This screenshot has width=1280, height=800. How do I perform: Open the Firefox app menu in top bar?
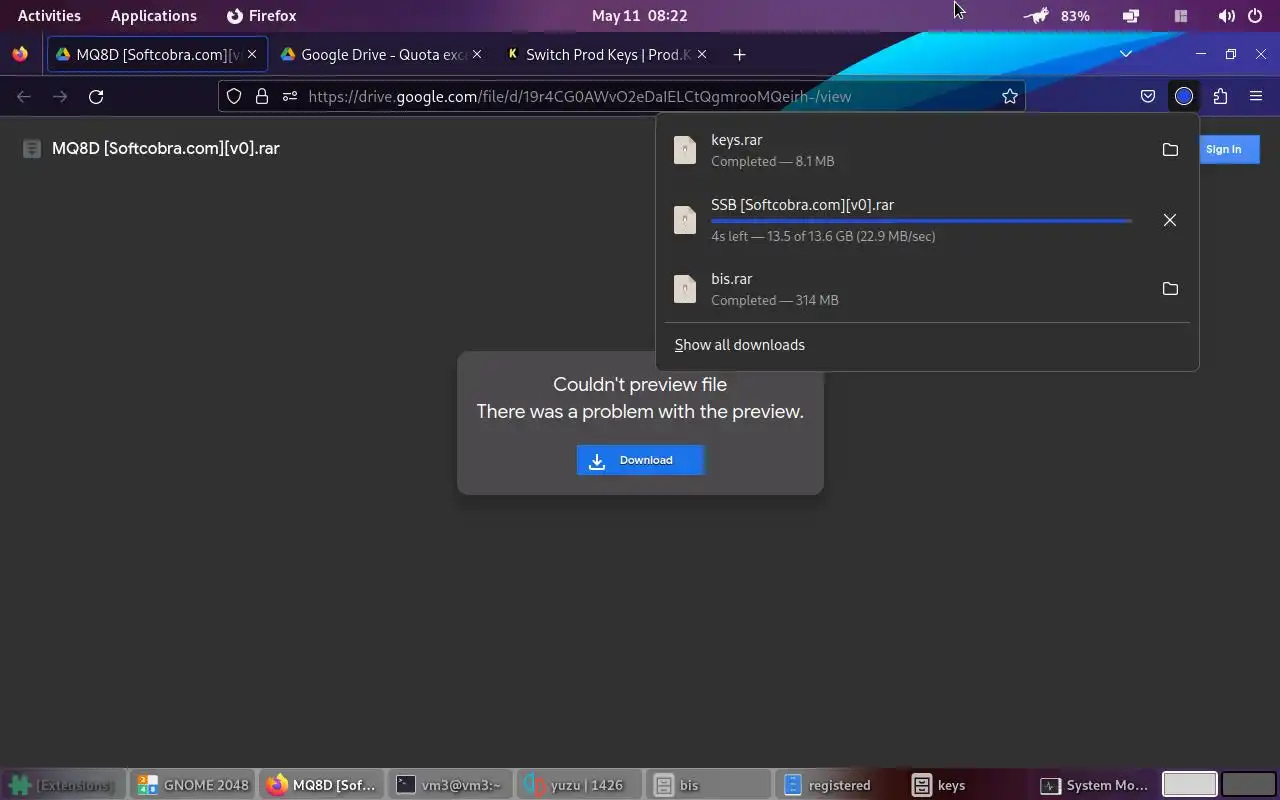(x=261, y=16)
